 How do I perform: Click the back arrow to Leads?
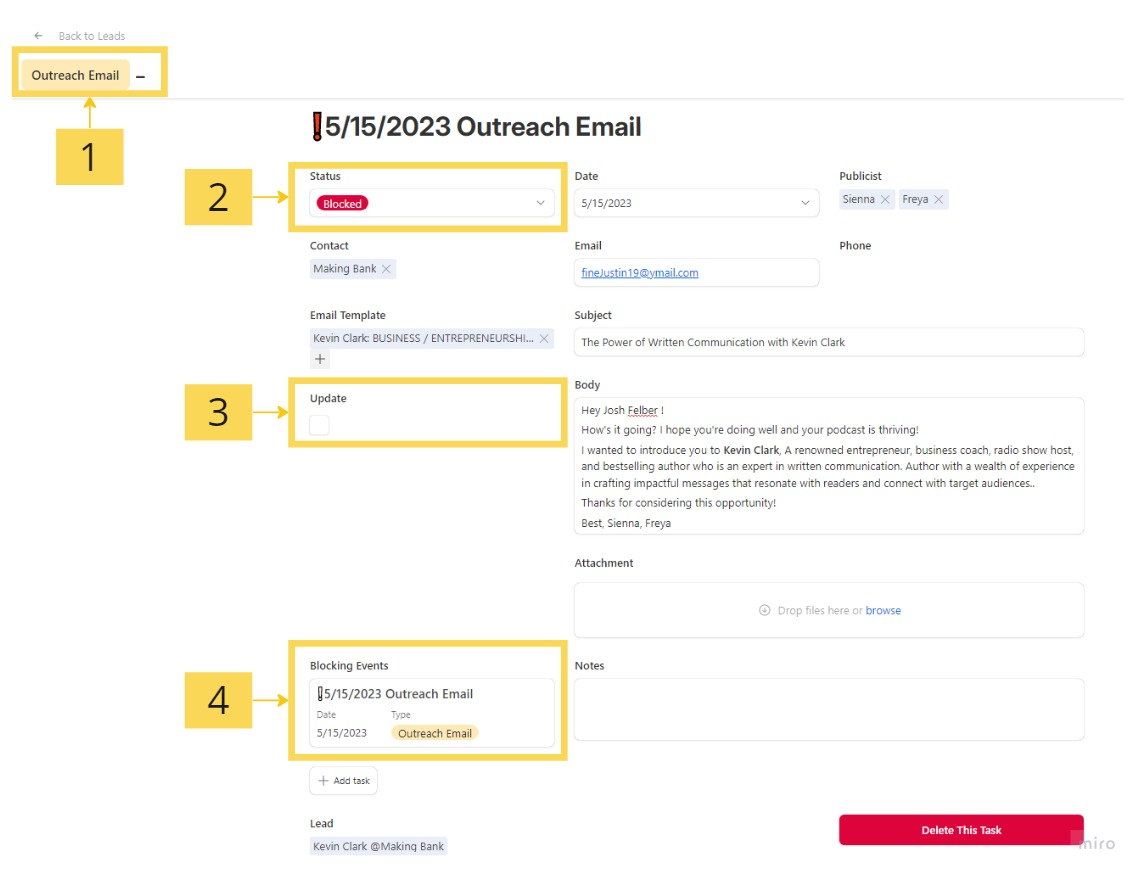38,36
